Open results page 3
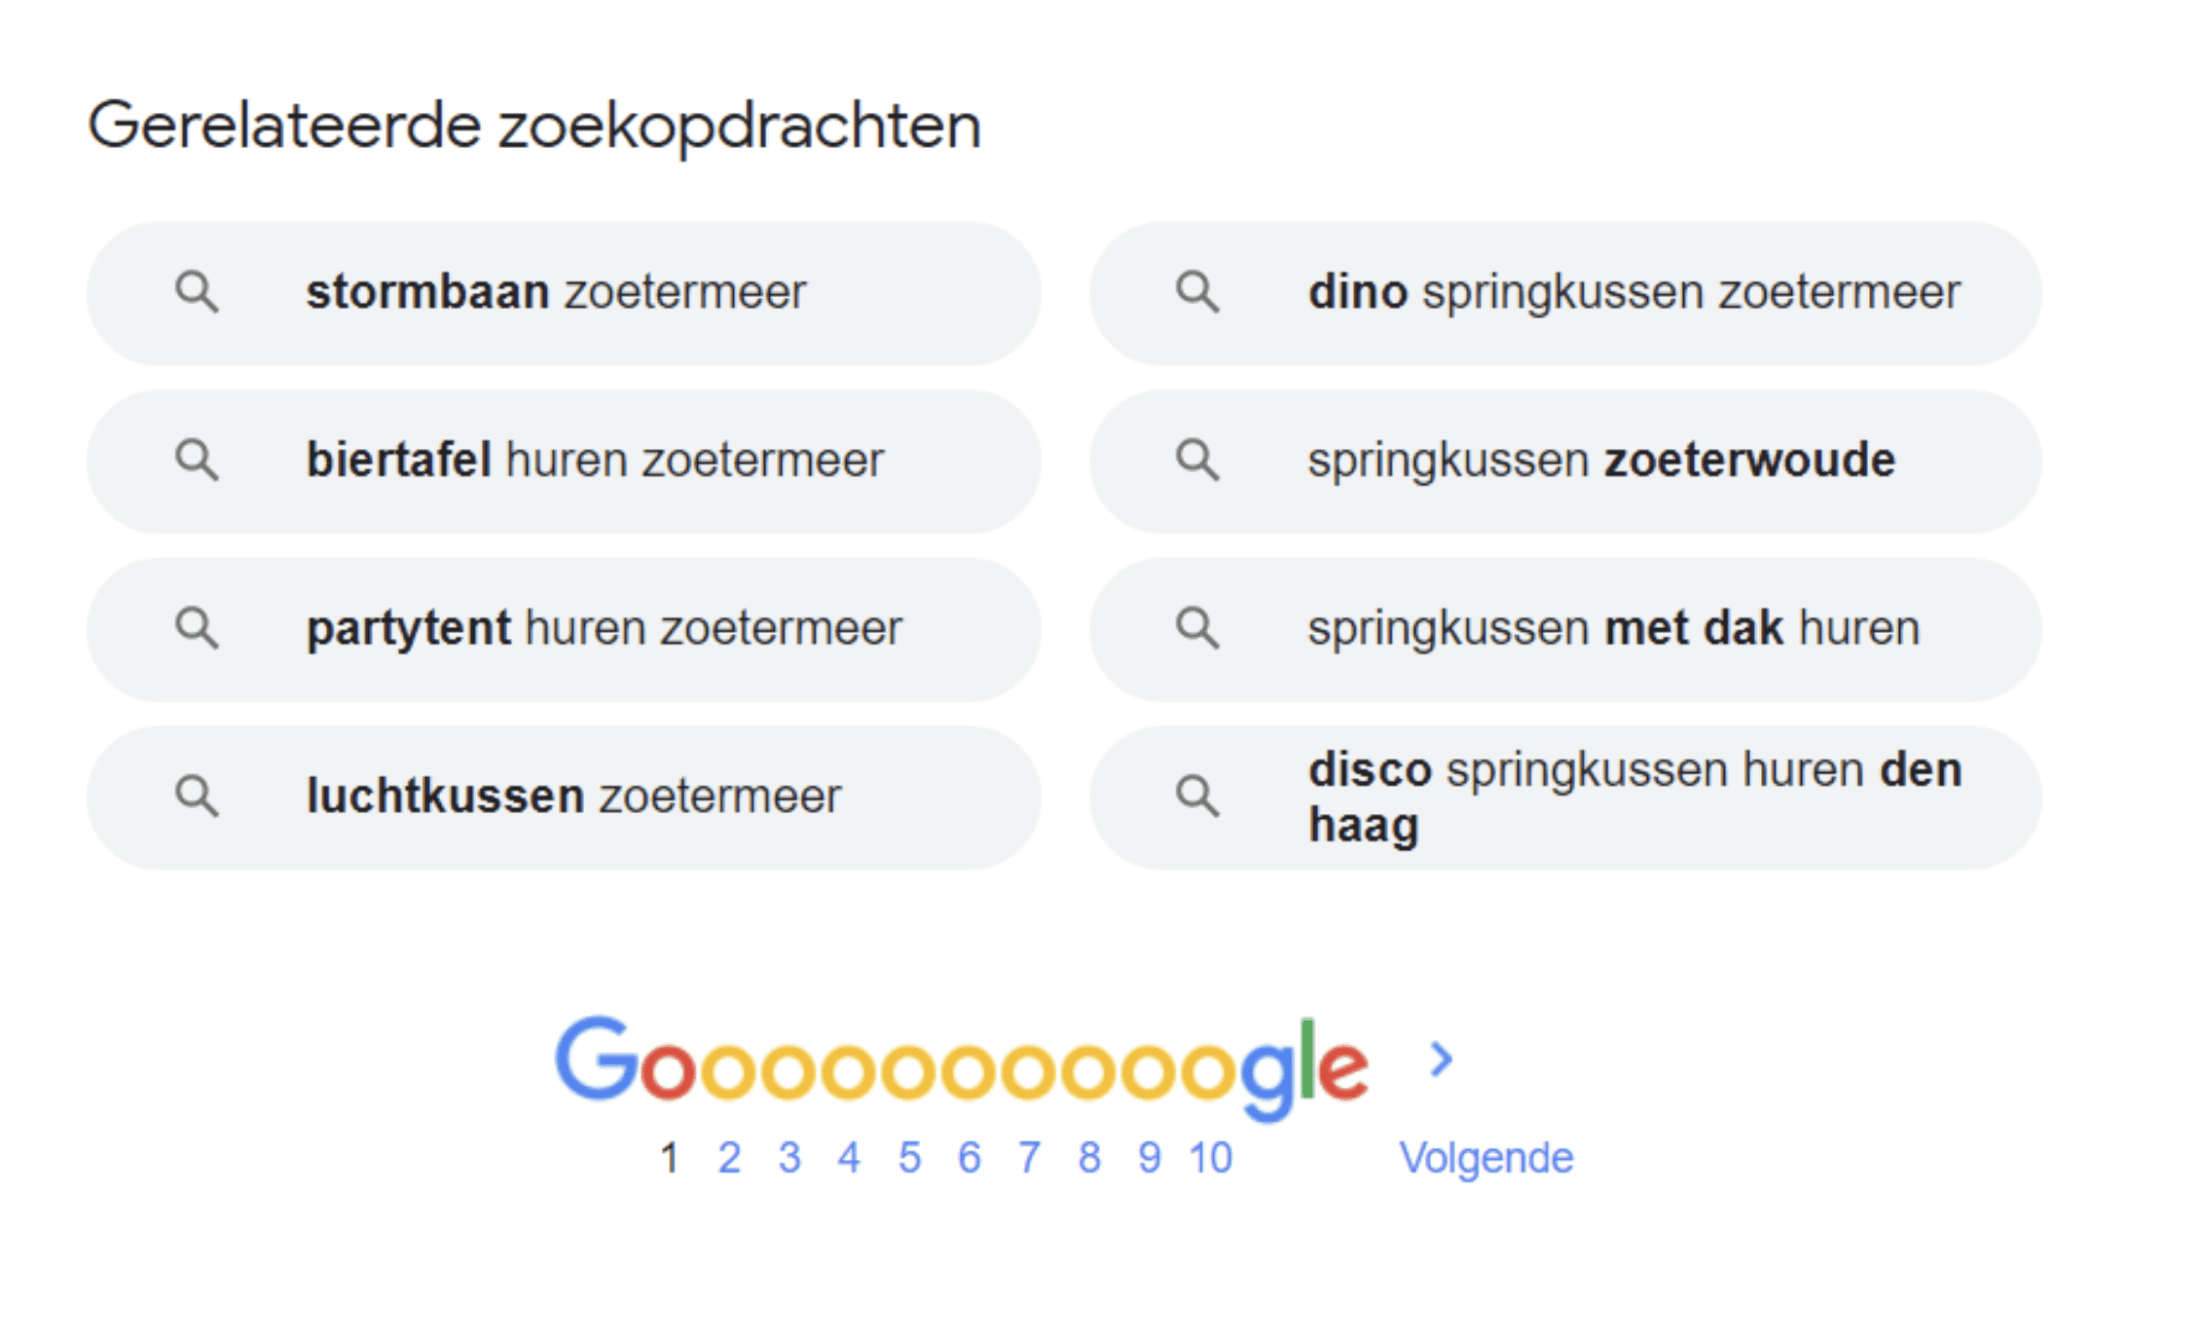Image resolution: width=2200 pixels, height=1338 pixels. tap(789, 1158)
